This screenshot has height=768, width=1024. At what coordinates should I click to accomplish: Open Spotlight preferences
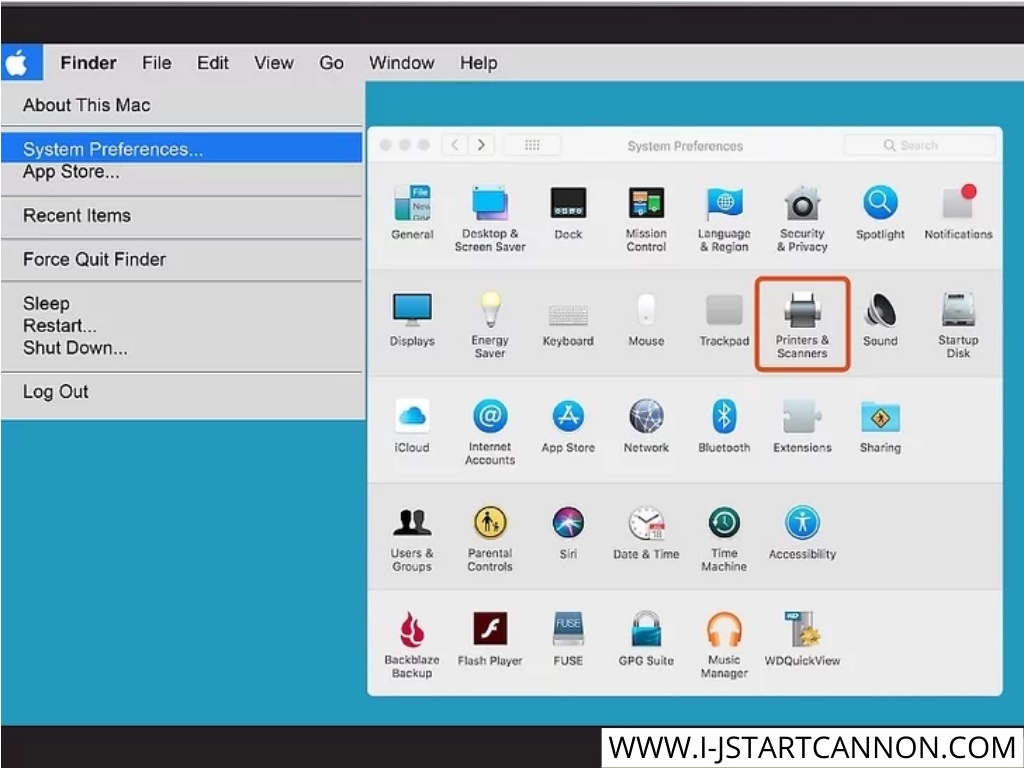(880, 212)
